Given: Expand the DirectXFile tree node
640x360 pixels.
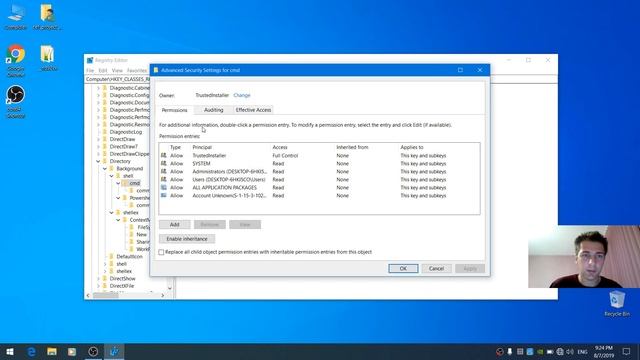Looking at the screenshot, I should click(x=98, y=286).
